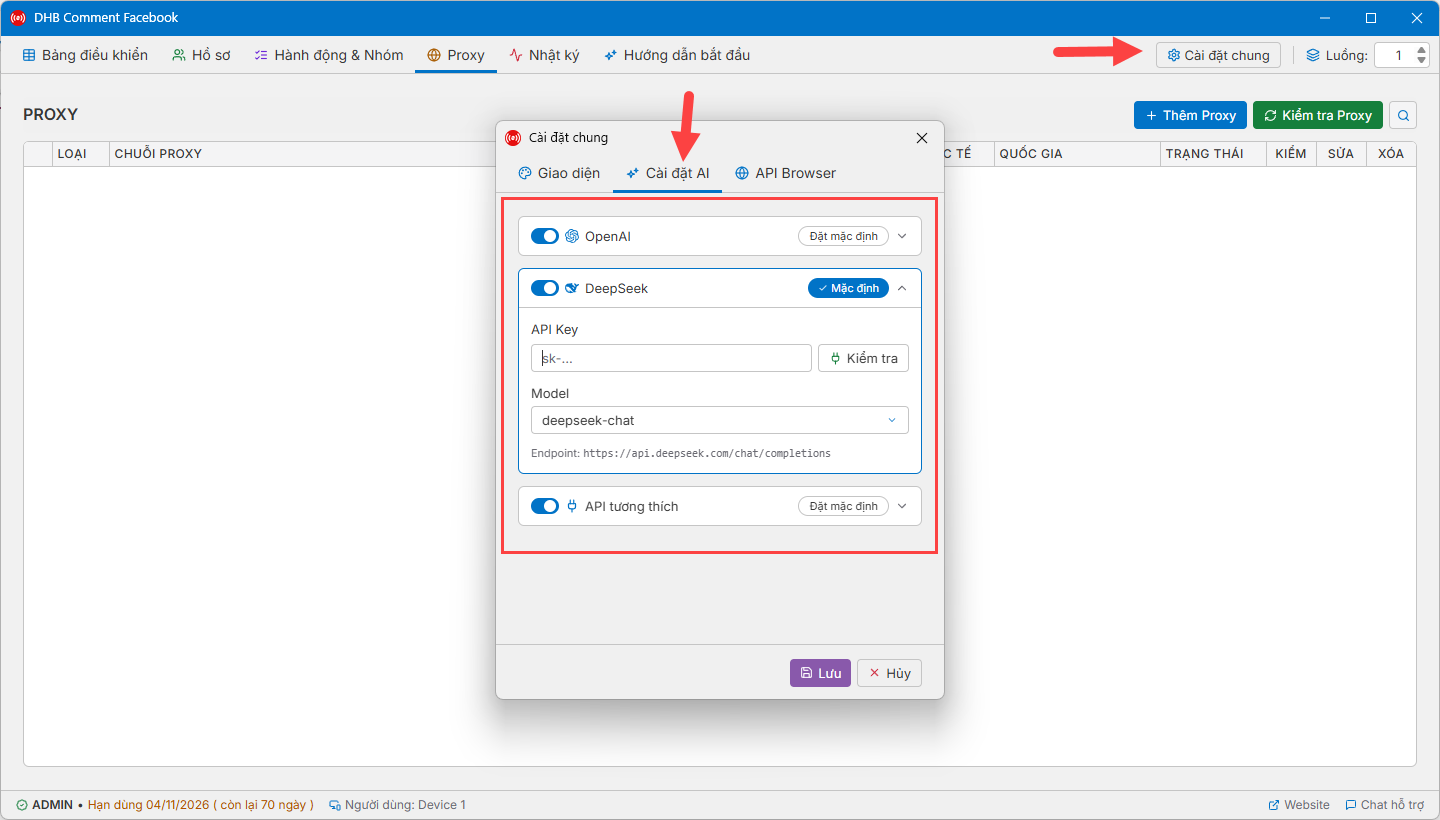Viewport: 1440px width, 820px height.
Task: Close the Cài đặt chung dialog
Action: click(922, 138)
